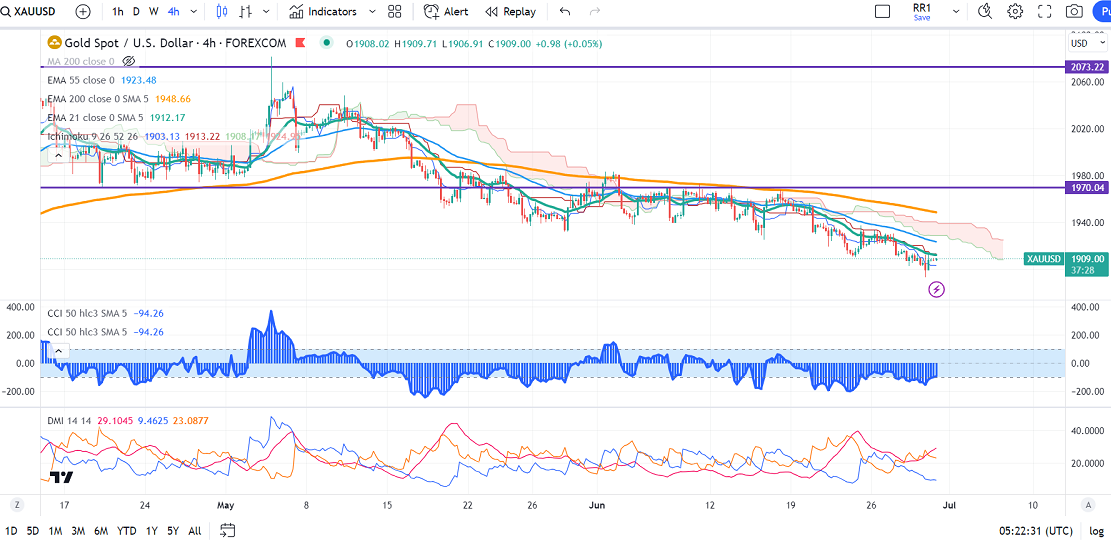Click the purple lightning event marker
This screenshot has height=540, width=1111.
937,289
